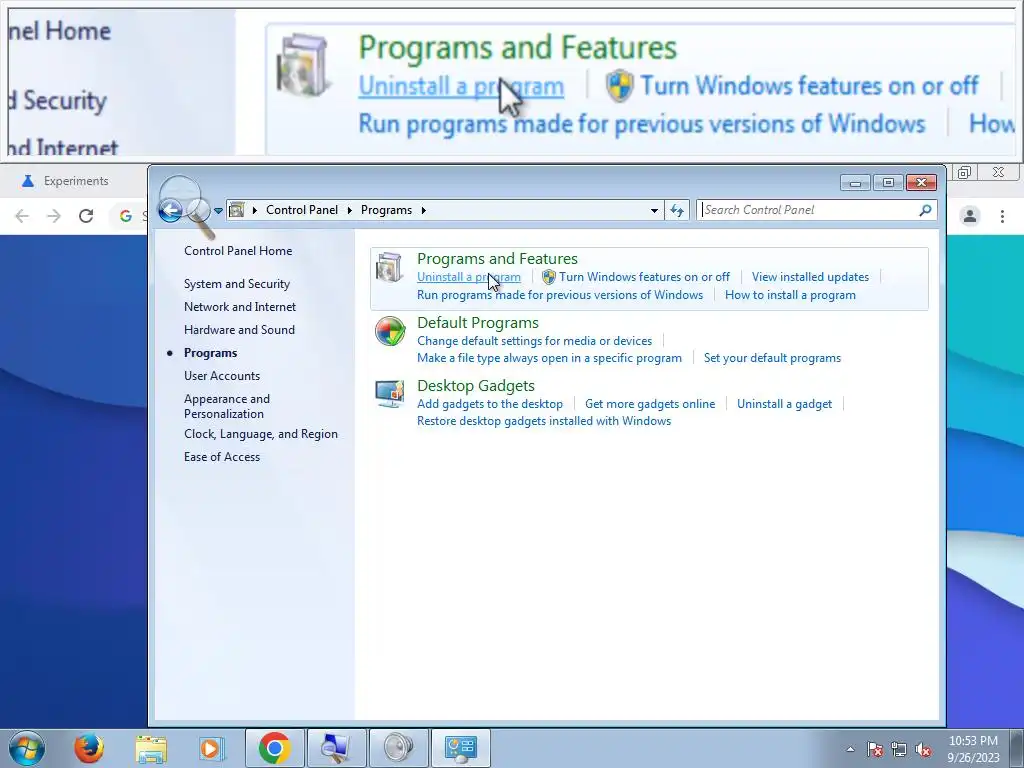Open Network and Internet category
This screenshot has width=1024, height=768.
(x=240, y=307)
